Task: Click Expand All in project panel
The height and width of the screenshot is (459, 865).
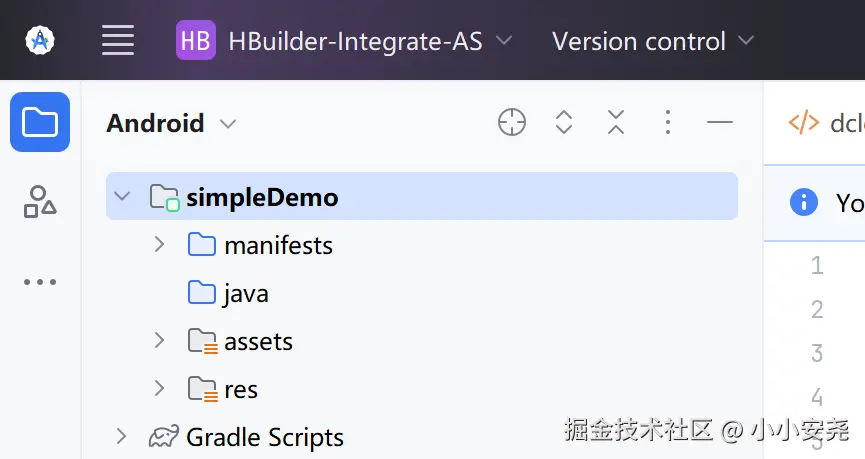Action: click(x=564, y=123)
